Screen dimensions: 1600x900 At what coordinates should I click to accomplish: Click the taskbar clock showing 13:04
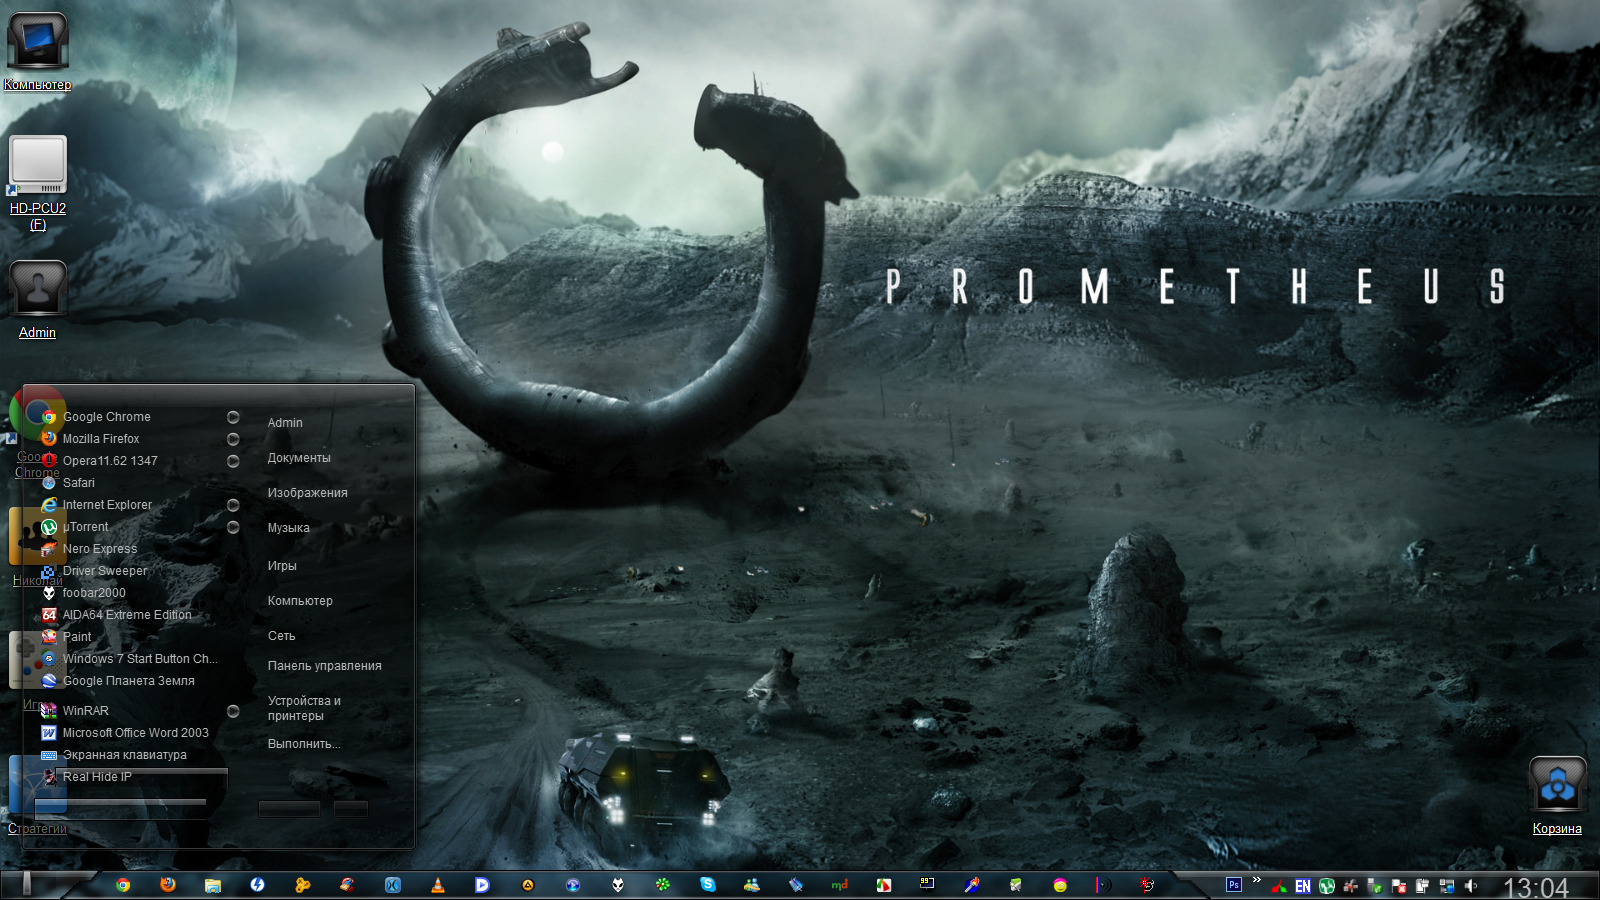click(x=1536, y=887)
